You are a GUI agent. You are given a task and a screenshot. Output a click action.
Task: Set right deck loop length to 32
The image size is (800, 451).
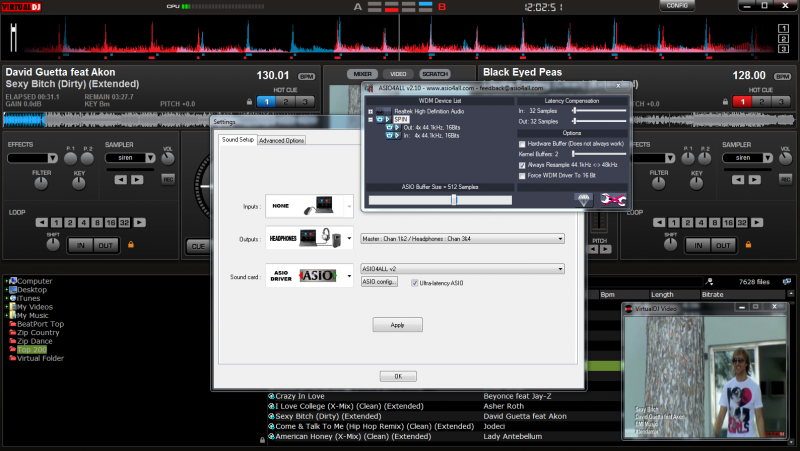pos(741,222)
